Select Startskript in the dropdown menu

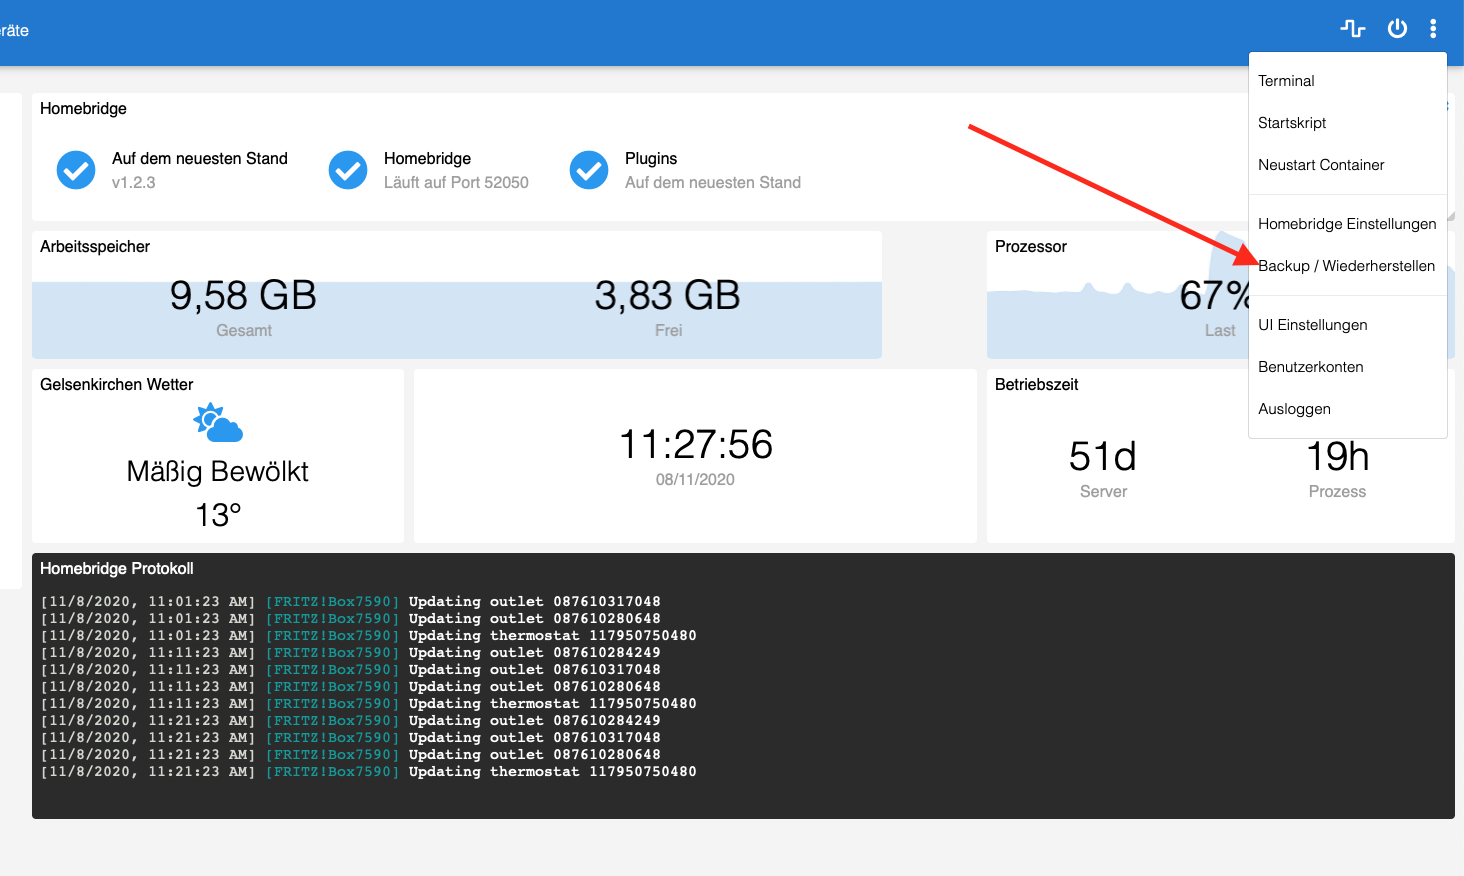(1292, 123)
